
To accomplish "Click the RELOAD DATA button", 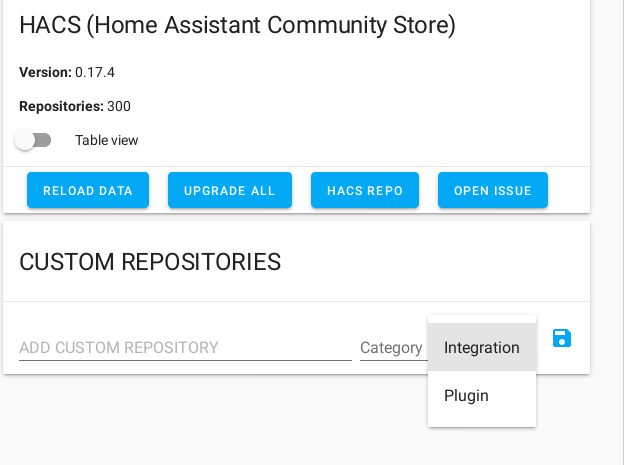I will click(x=88, y=190).
